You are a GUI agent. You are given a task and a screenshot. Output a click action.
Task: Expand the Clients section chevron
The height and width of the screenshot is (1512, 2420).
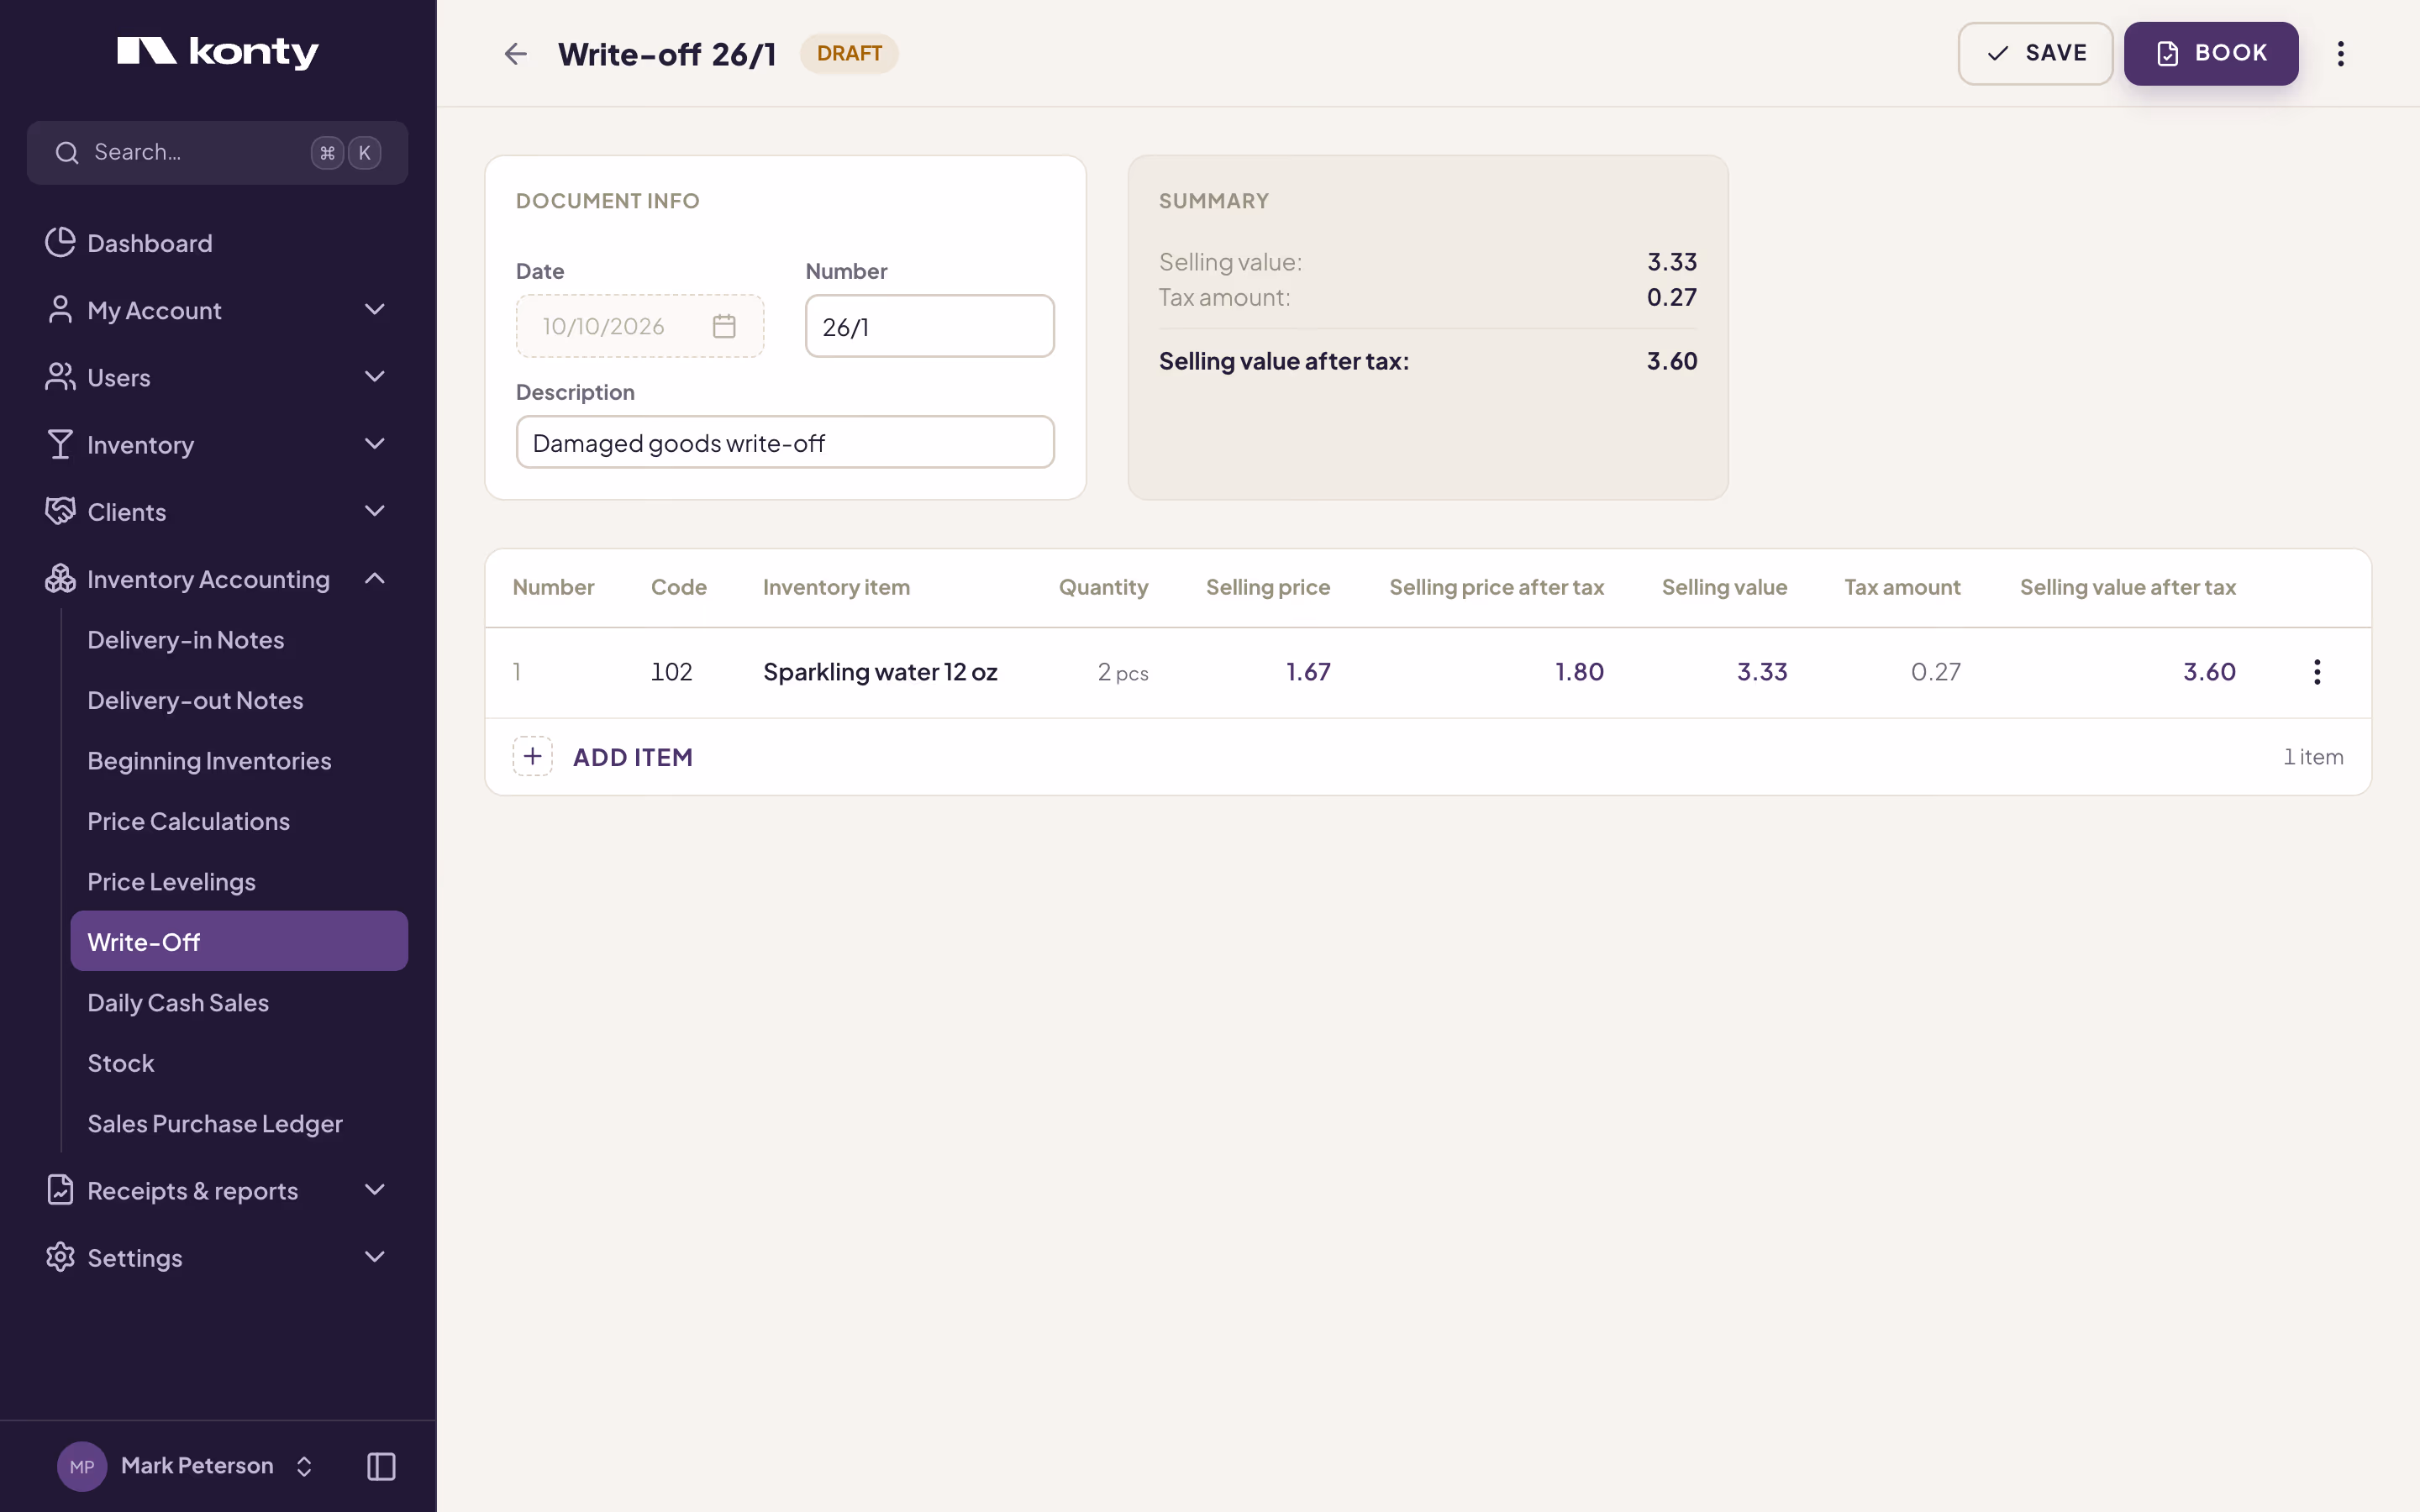click(x=375, y=511)
